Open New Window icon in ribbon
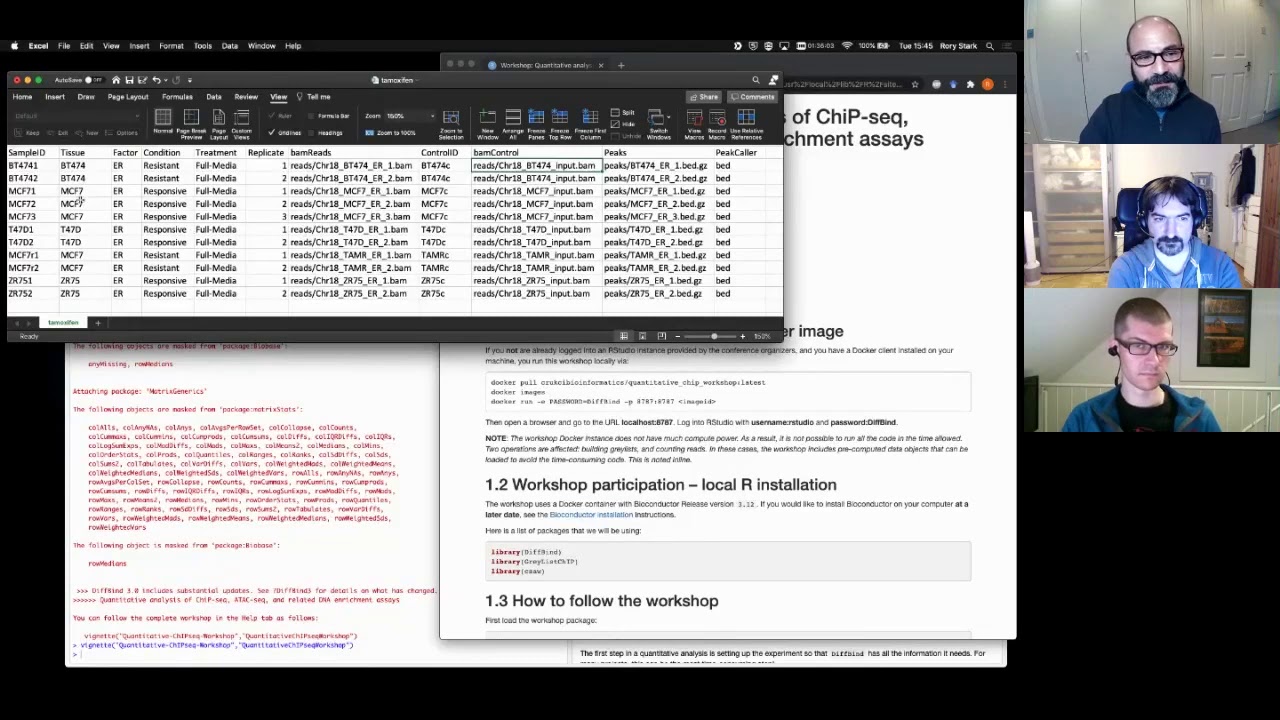1280x720 pixels. pyautogui.click(x=488, y=118)
